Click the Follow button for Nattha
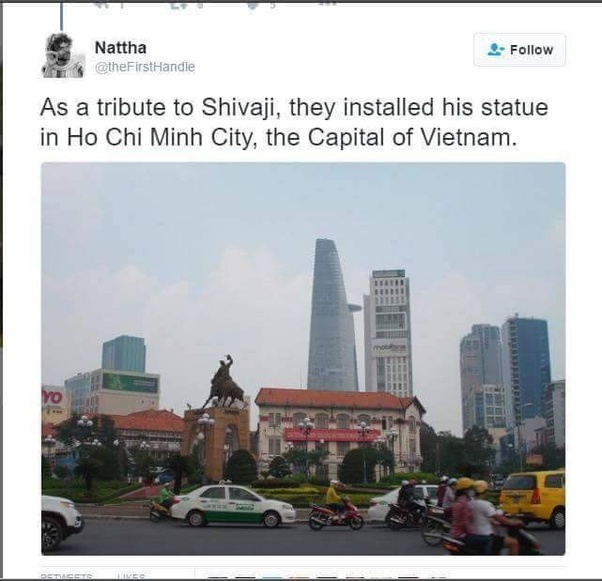Screen dimensions: 602x581 point(519,50)
